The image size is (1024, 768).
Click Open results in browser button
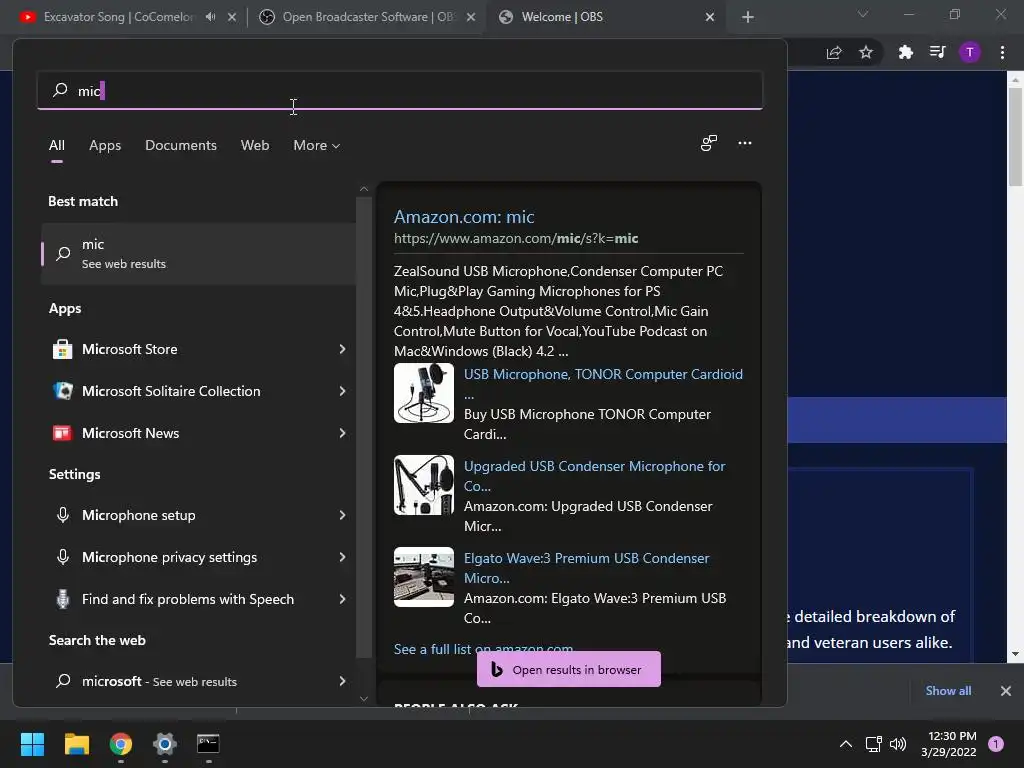point(569,669)
